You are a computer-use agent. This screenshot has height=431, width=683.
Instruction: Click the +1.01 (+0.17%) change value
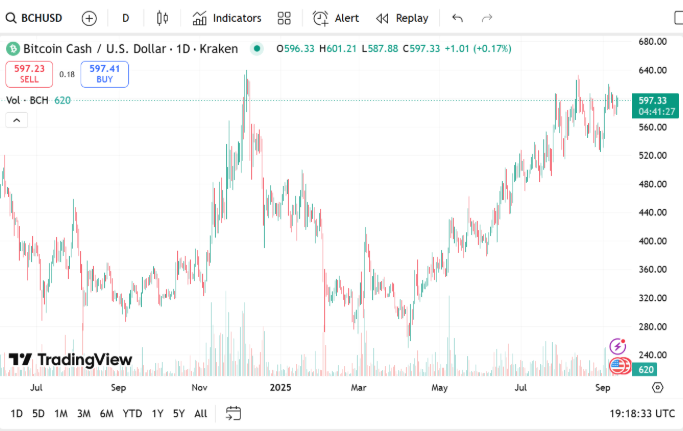click(x=477, y=48)
